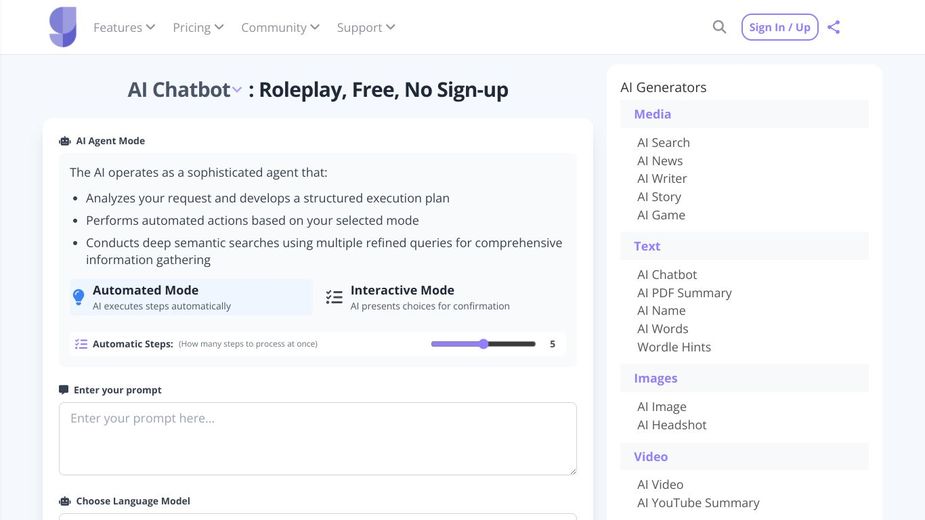This screenshot has width=925, height=520.
Task: Click the robot icon beside AI Agent Mode
Action: click(65, 142)
